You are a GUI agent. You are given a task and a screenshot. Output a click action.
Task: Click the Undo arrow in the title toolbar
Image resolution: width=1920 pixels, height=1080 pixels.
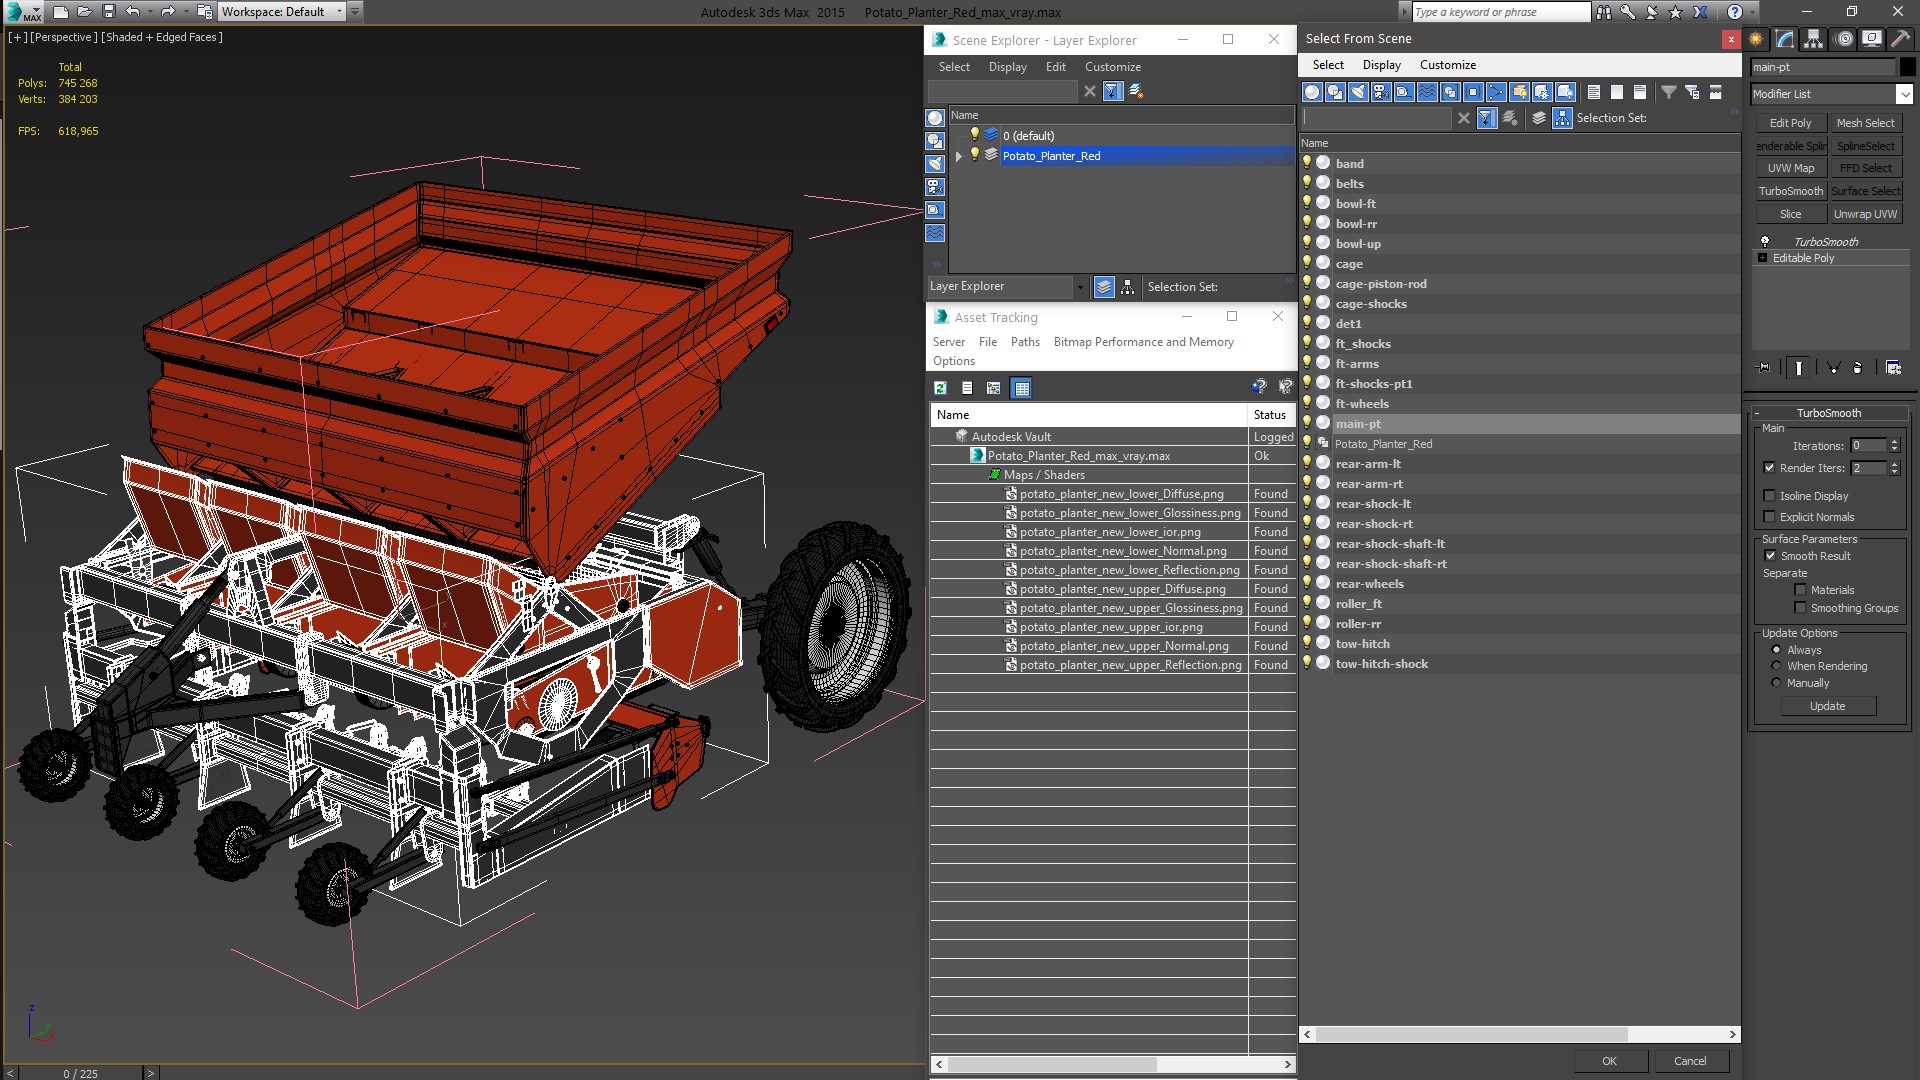(132, 12)
